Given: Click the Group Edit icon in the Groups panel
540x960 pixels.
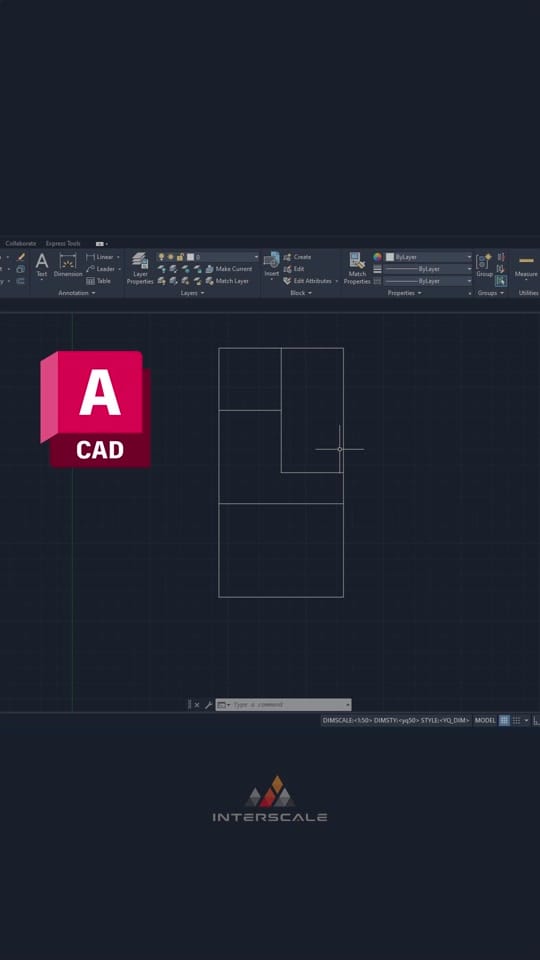Looking at the screenshot, I should (x=501, y=269).
